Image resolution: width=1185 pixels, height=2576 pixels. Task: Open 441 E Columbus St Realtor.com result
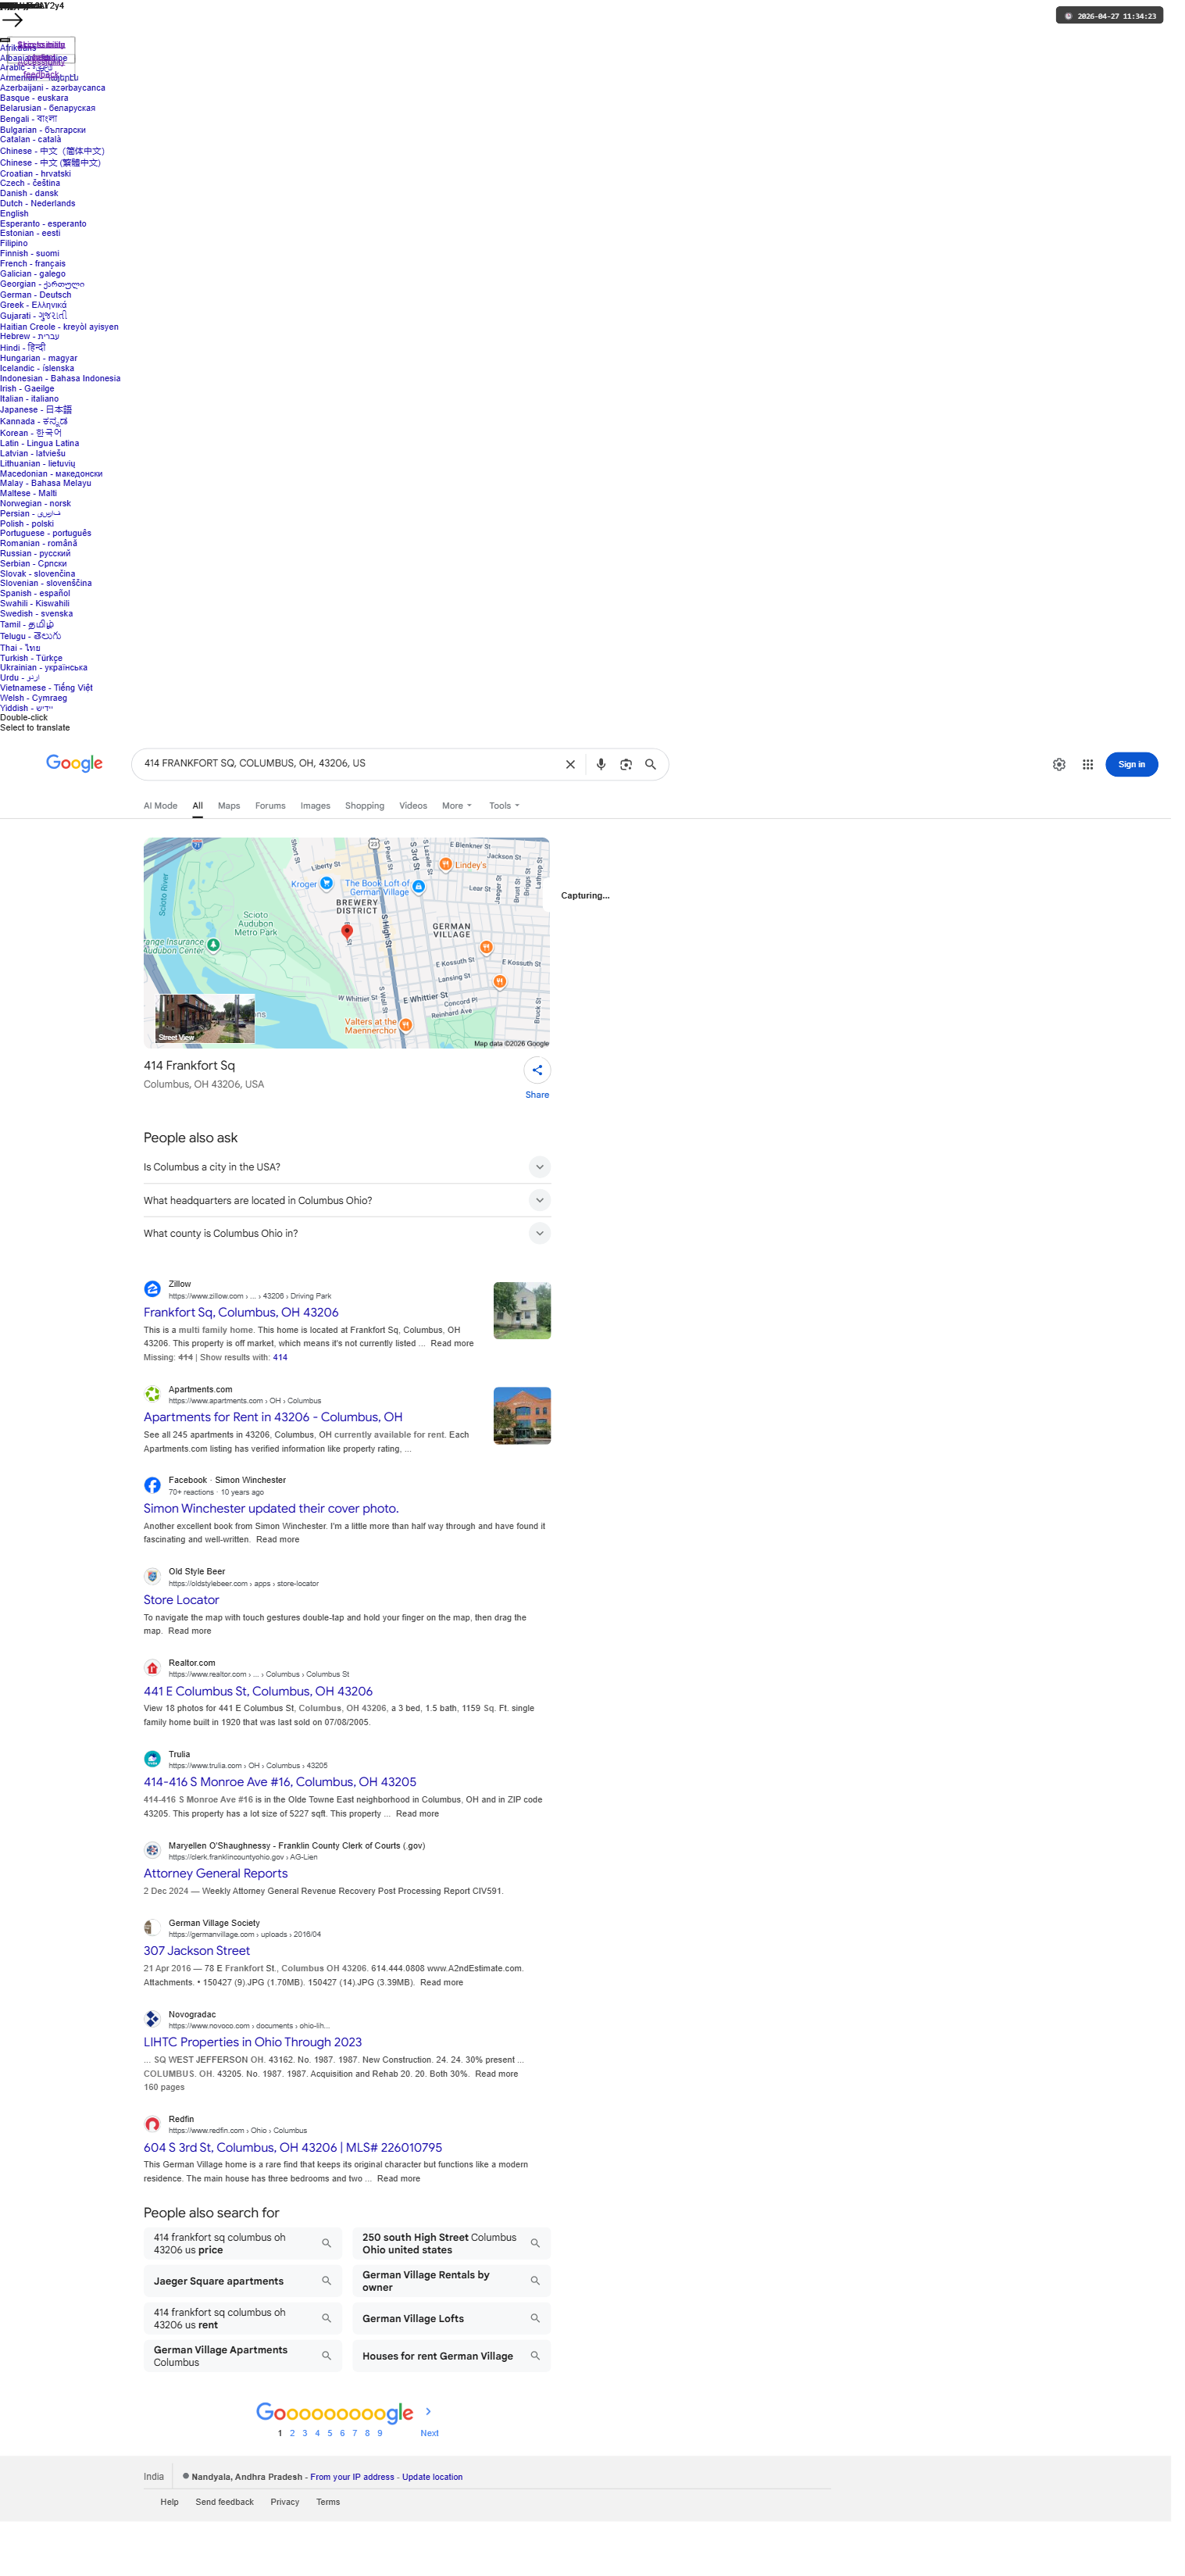(x=258, y=1692)
